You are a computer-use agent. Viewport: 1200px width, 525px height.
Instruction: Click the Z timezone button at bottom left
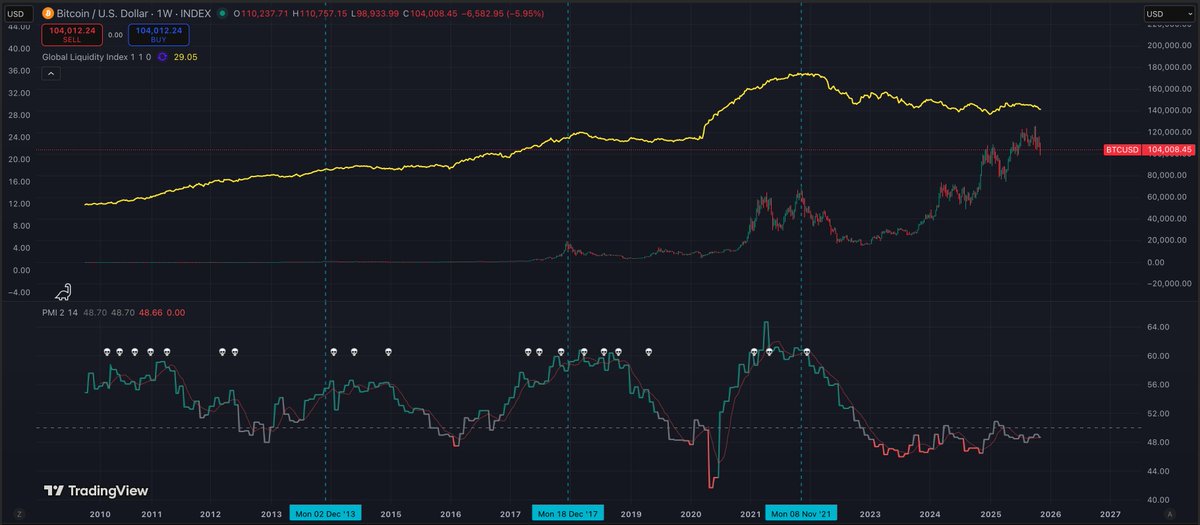(x=19, y=513)
